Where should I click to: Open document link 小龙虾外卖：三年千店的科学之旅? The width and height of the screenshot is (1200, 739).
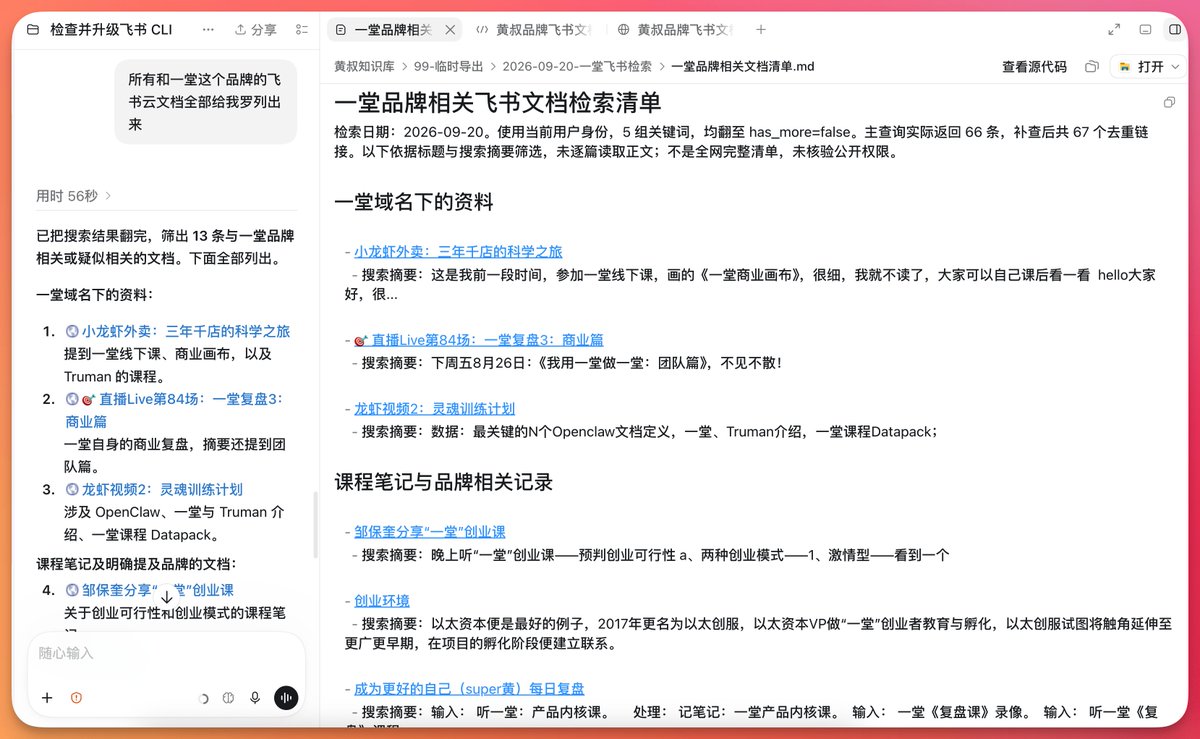(x=458, y=252)
